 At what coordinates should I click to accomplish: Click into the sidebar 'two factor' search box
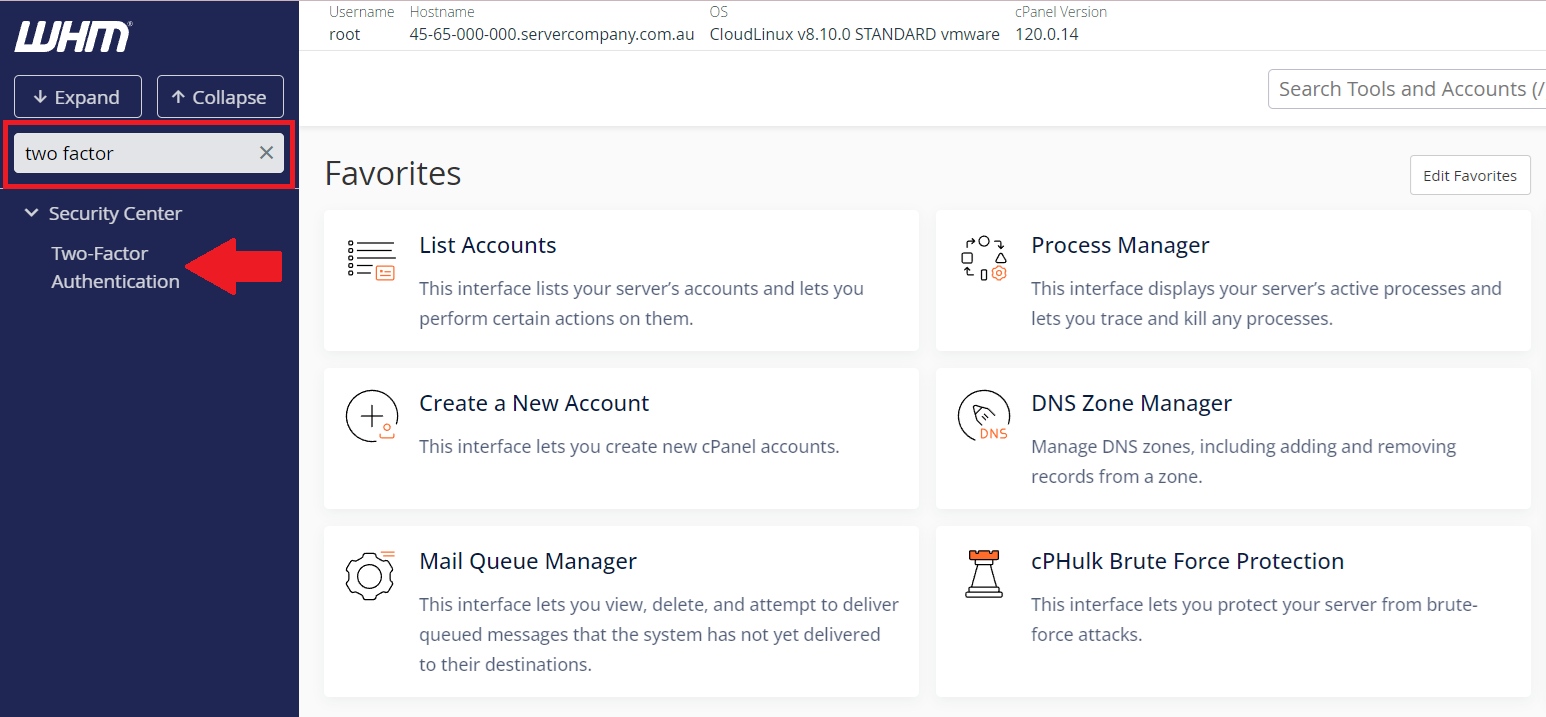(135, 153)
